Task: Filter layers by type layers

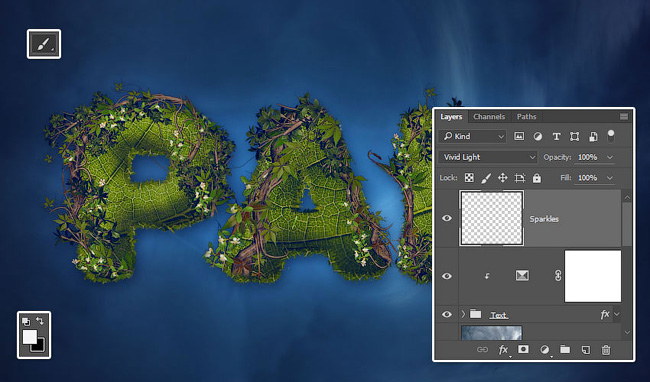Action: click(x=556, y=136)
